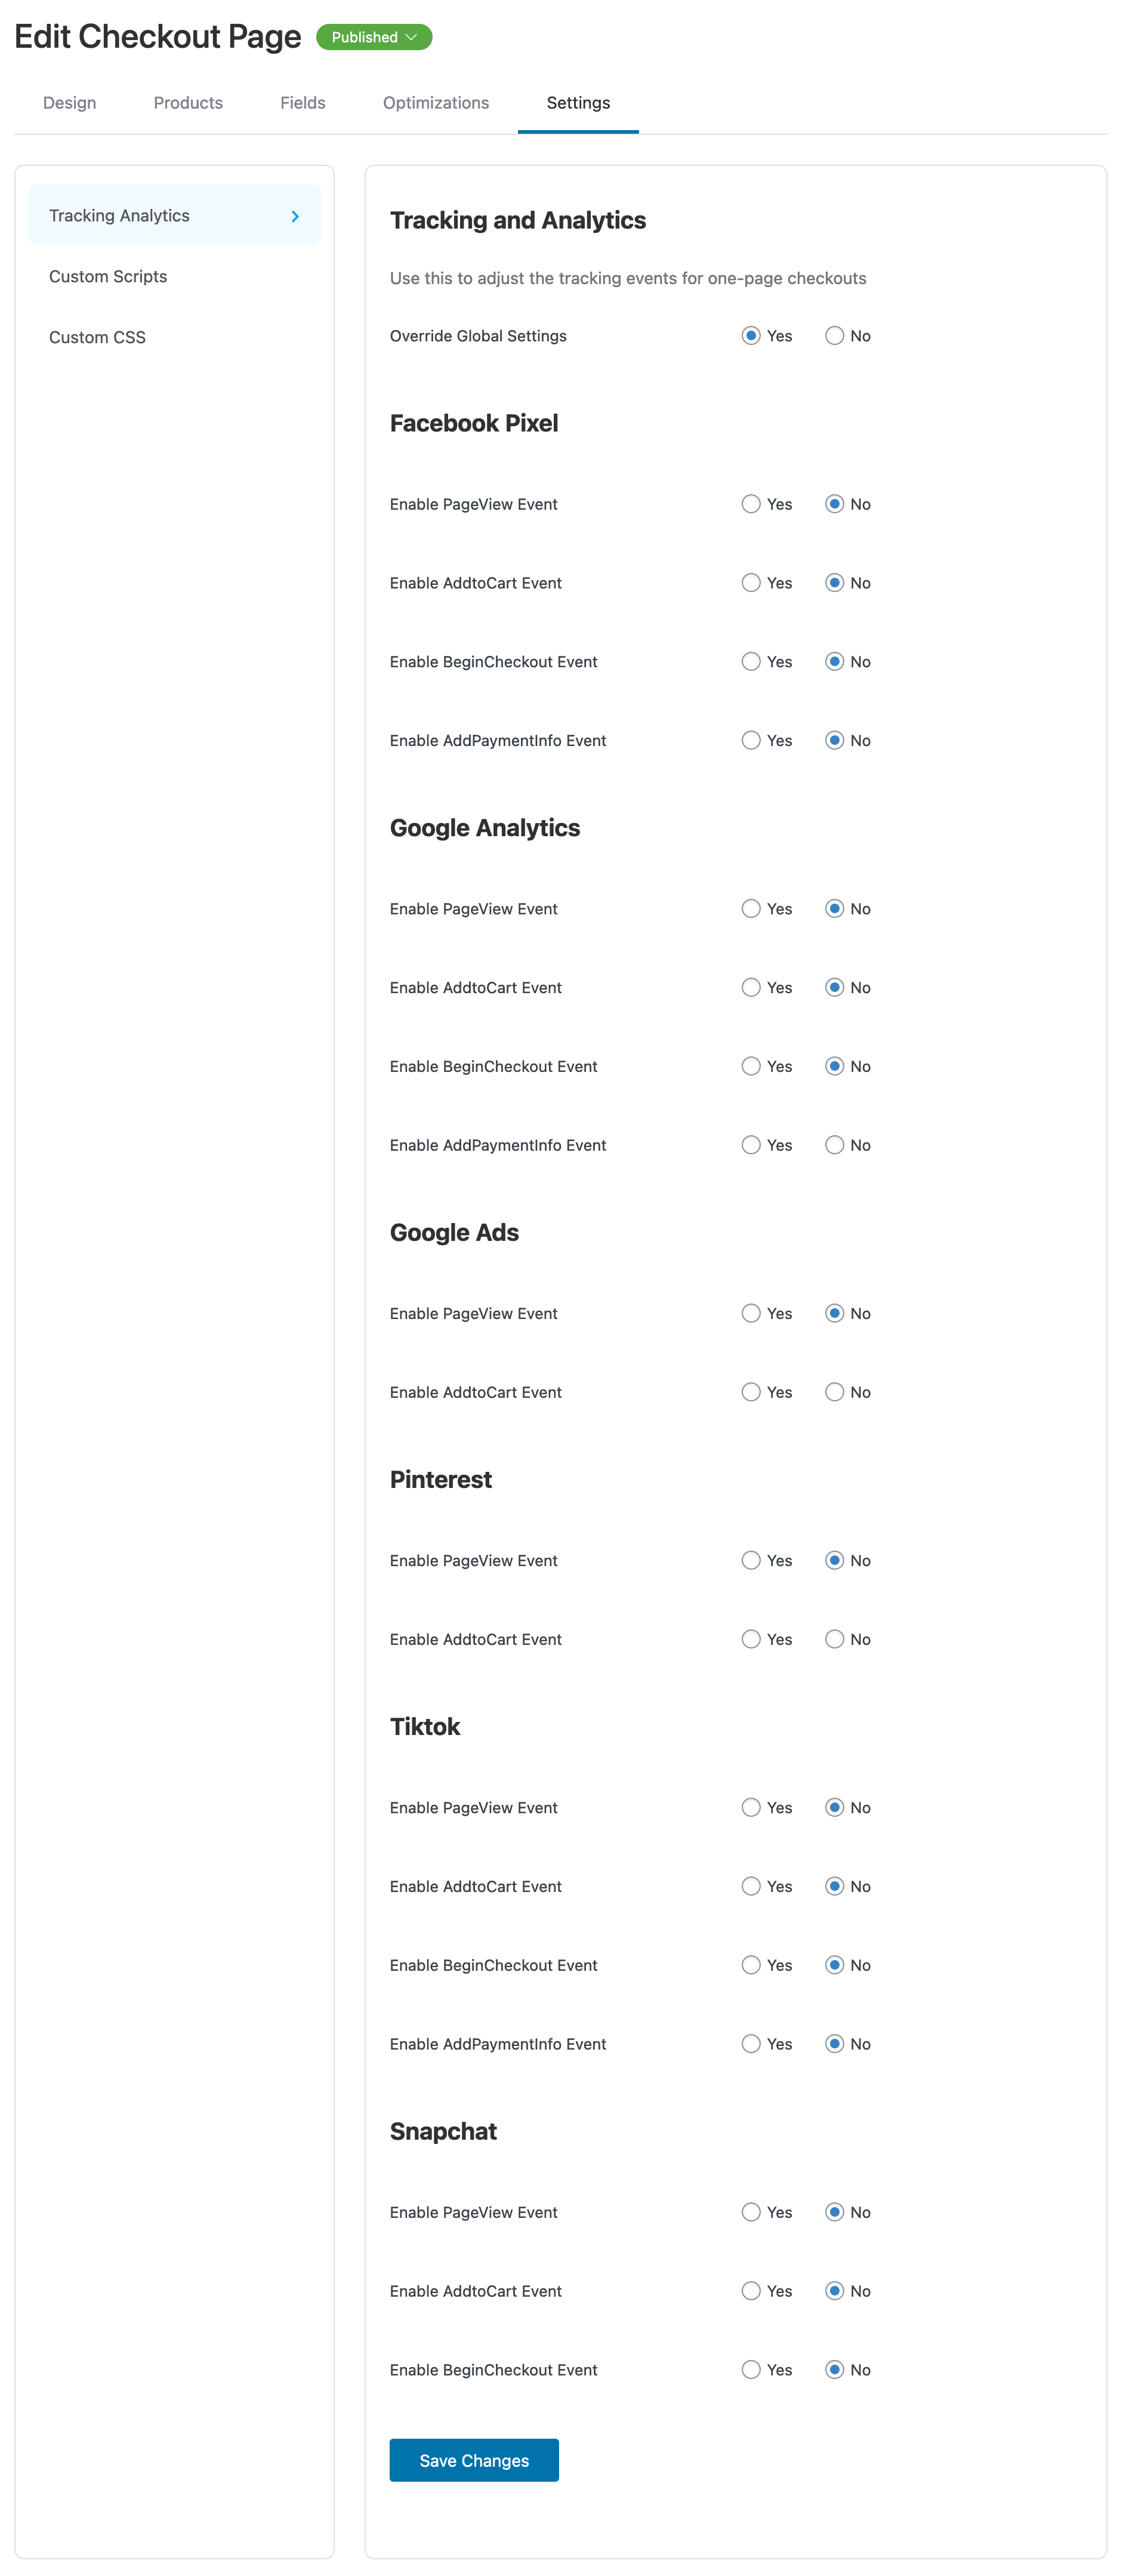Enable Facebook Pixel AddtoCart event
Image resolution: width=1123 pixels, height=2576 pixels.
[751, 582]
